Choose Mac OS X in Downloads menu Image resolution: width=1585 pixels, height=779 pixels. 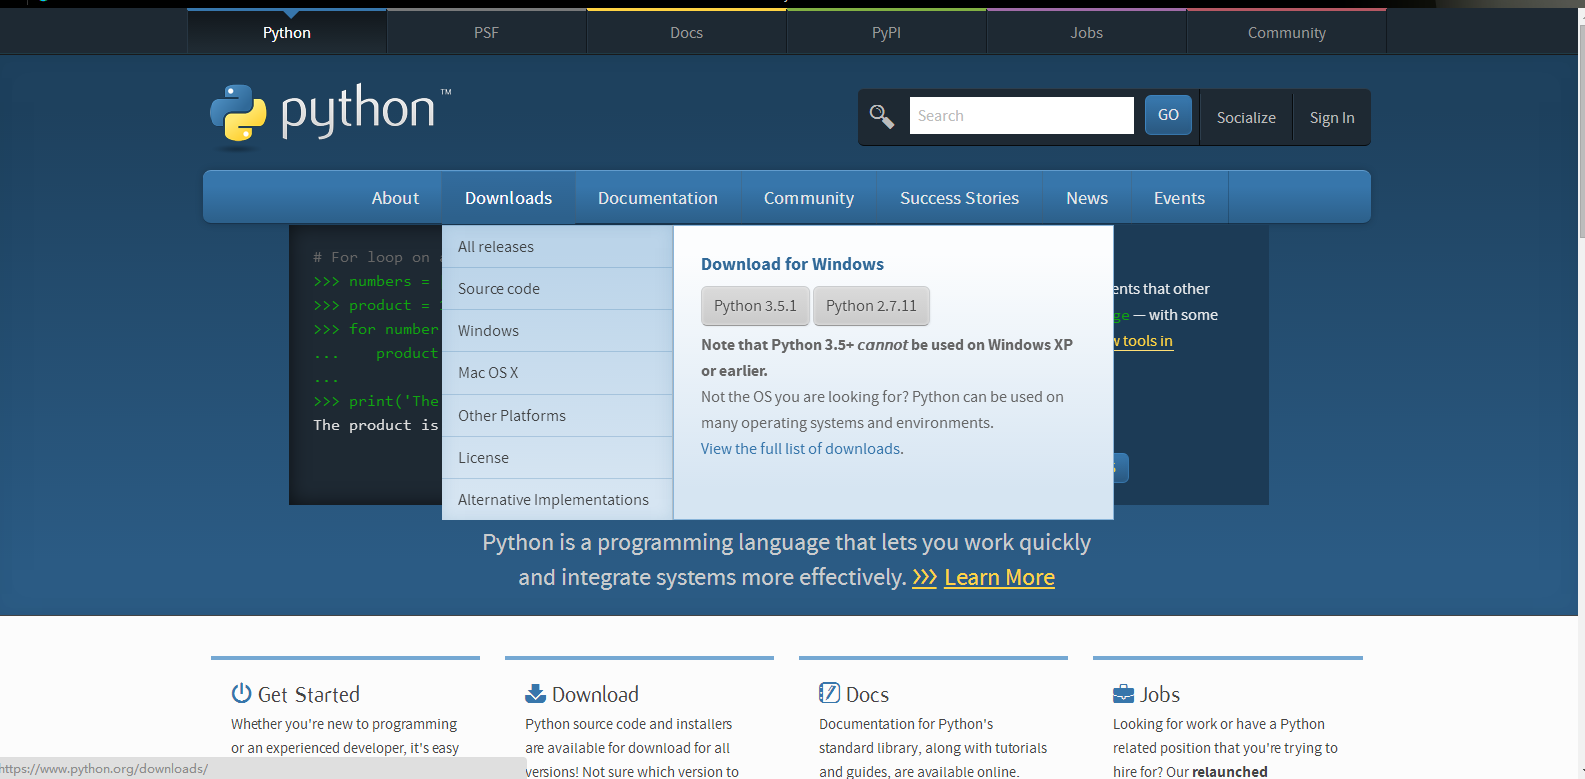coord(557,372)
